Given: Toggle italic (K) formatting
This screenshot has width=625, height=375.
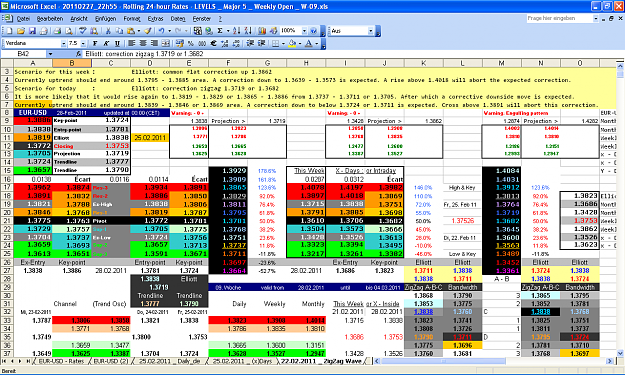Looking at the screenshot, I should click(x=106, y=43).
